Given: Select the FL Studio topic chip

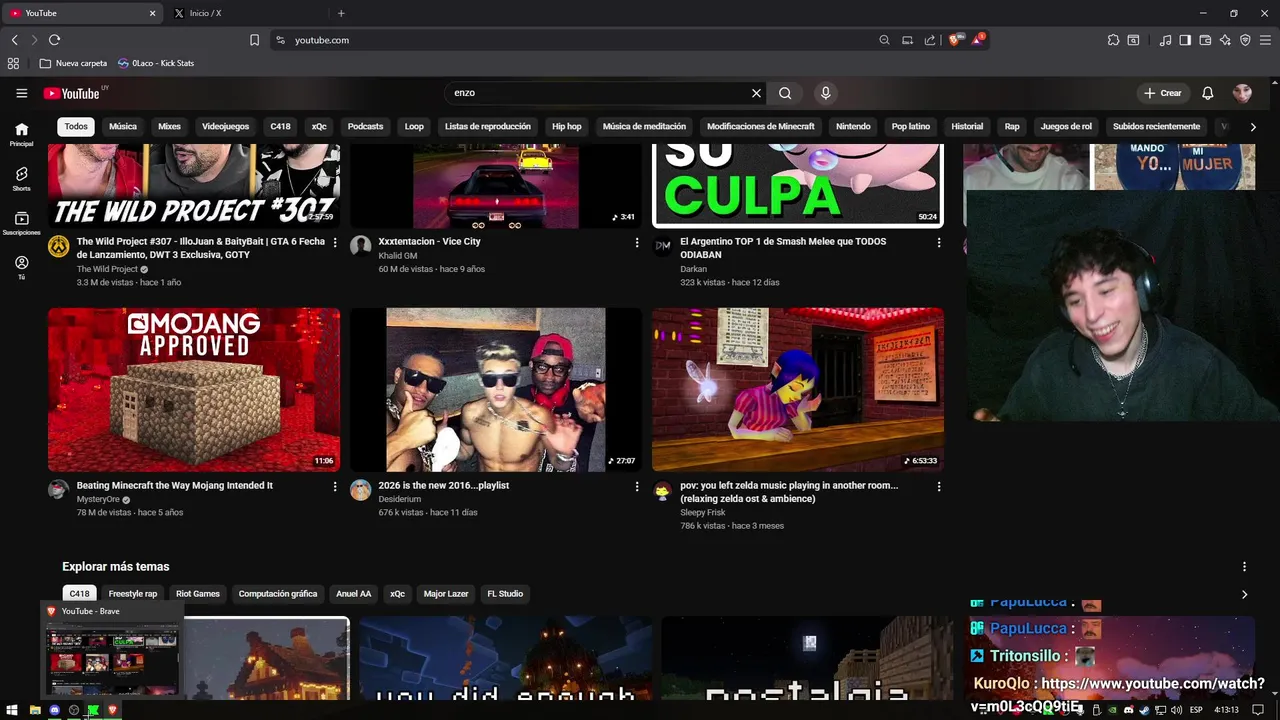Looking at the screenshot, I should coord(505,594).
